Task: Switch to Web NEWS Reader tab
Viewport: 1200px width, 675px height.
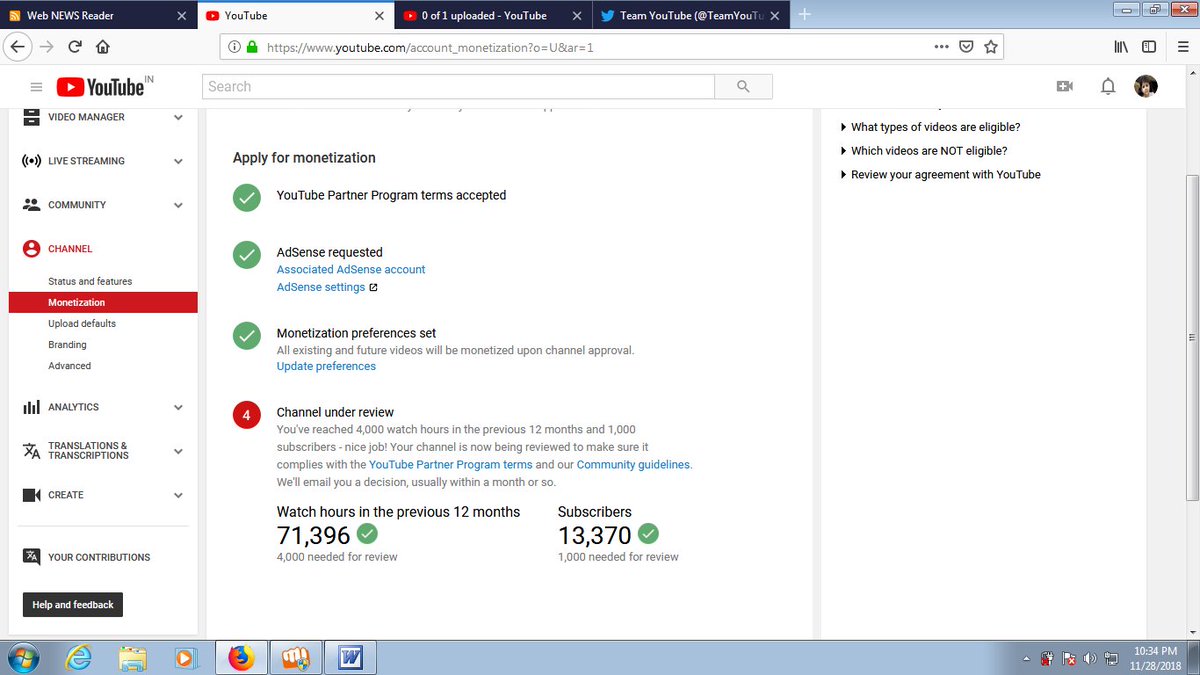Action: coord(98,15)
